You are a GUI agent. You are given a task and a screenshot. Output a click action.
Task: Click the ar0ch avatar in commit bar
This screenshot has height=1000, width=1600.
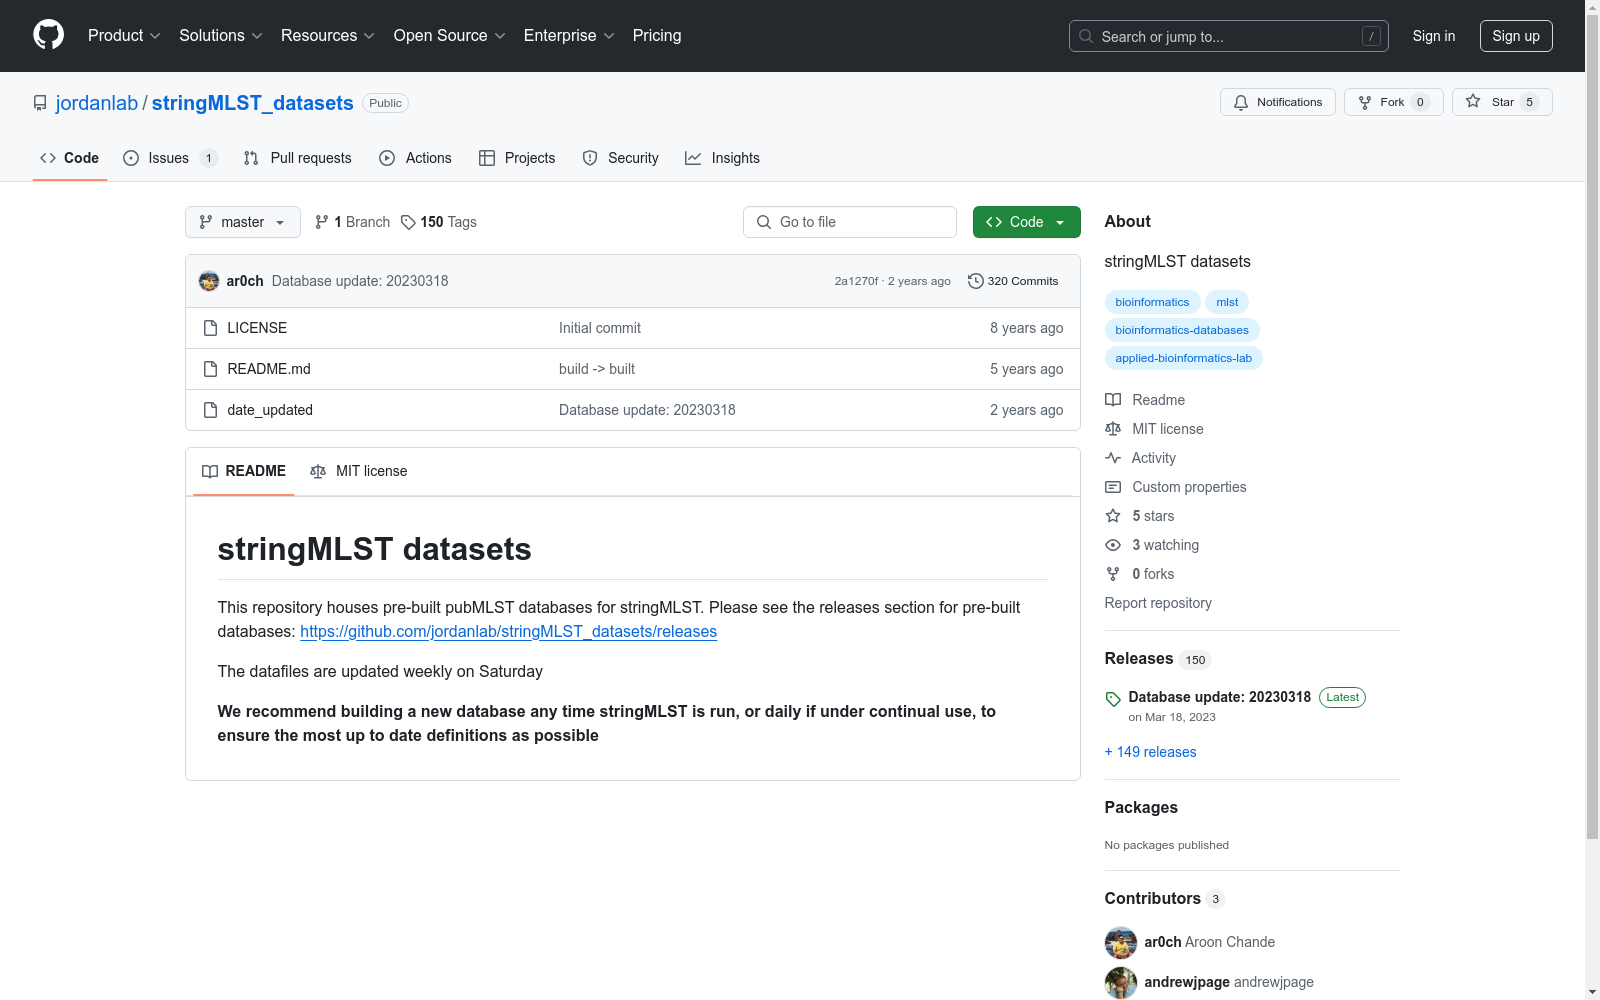(209, 281)
